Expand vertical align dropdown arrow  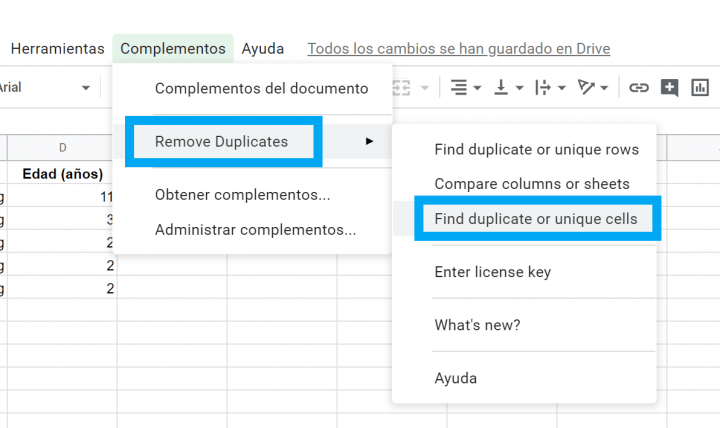(519, 88)
